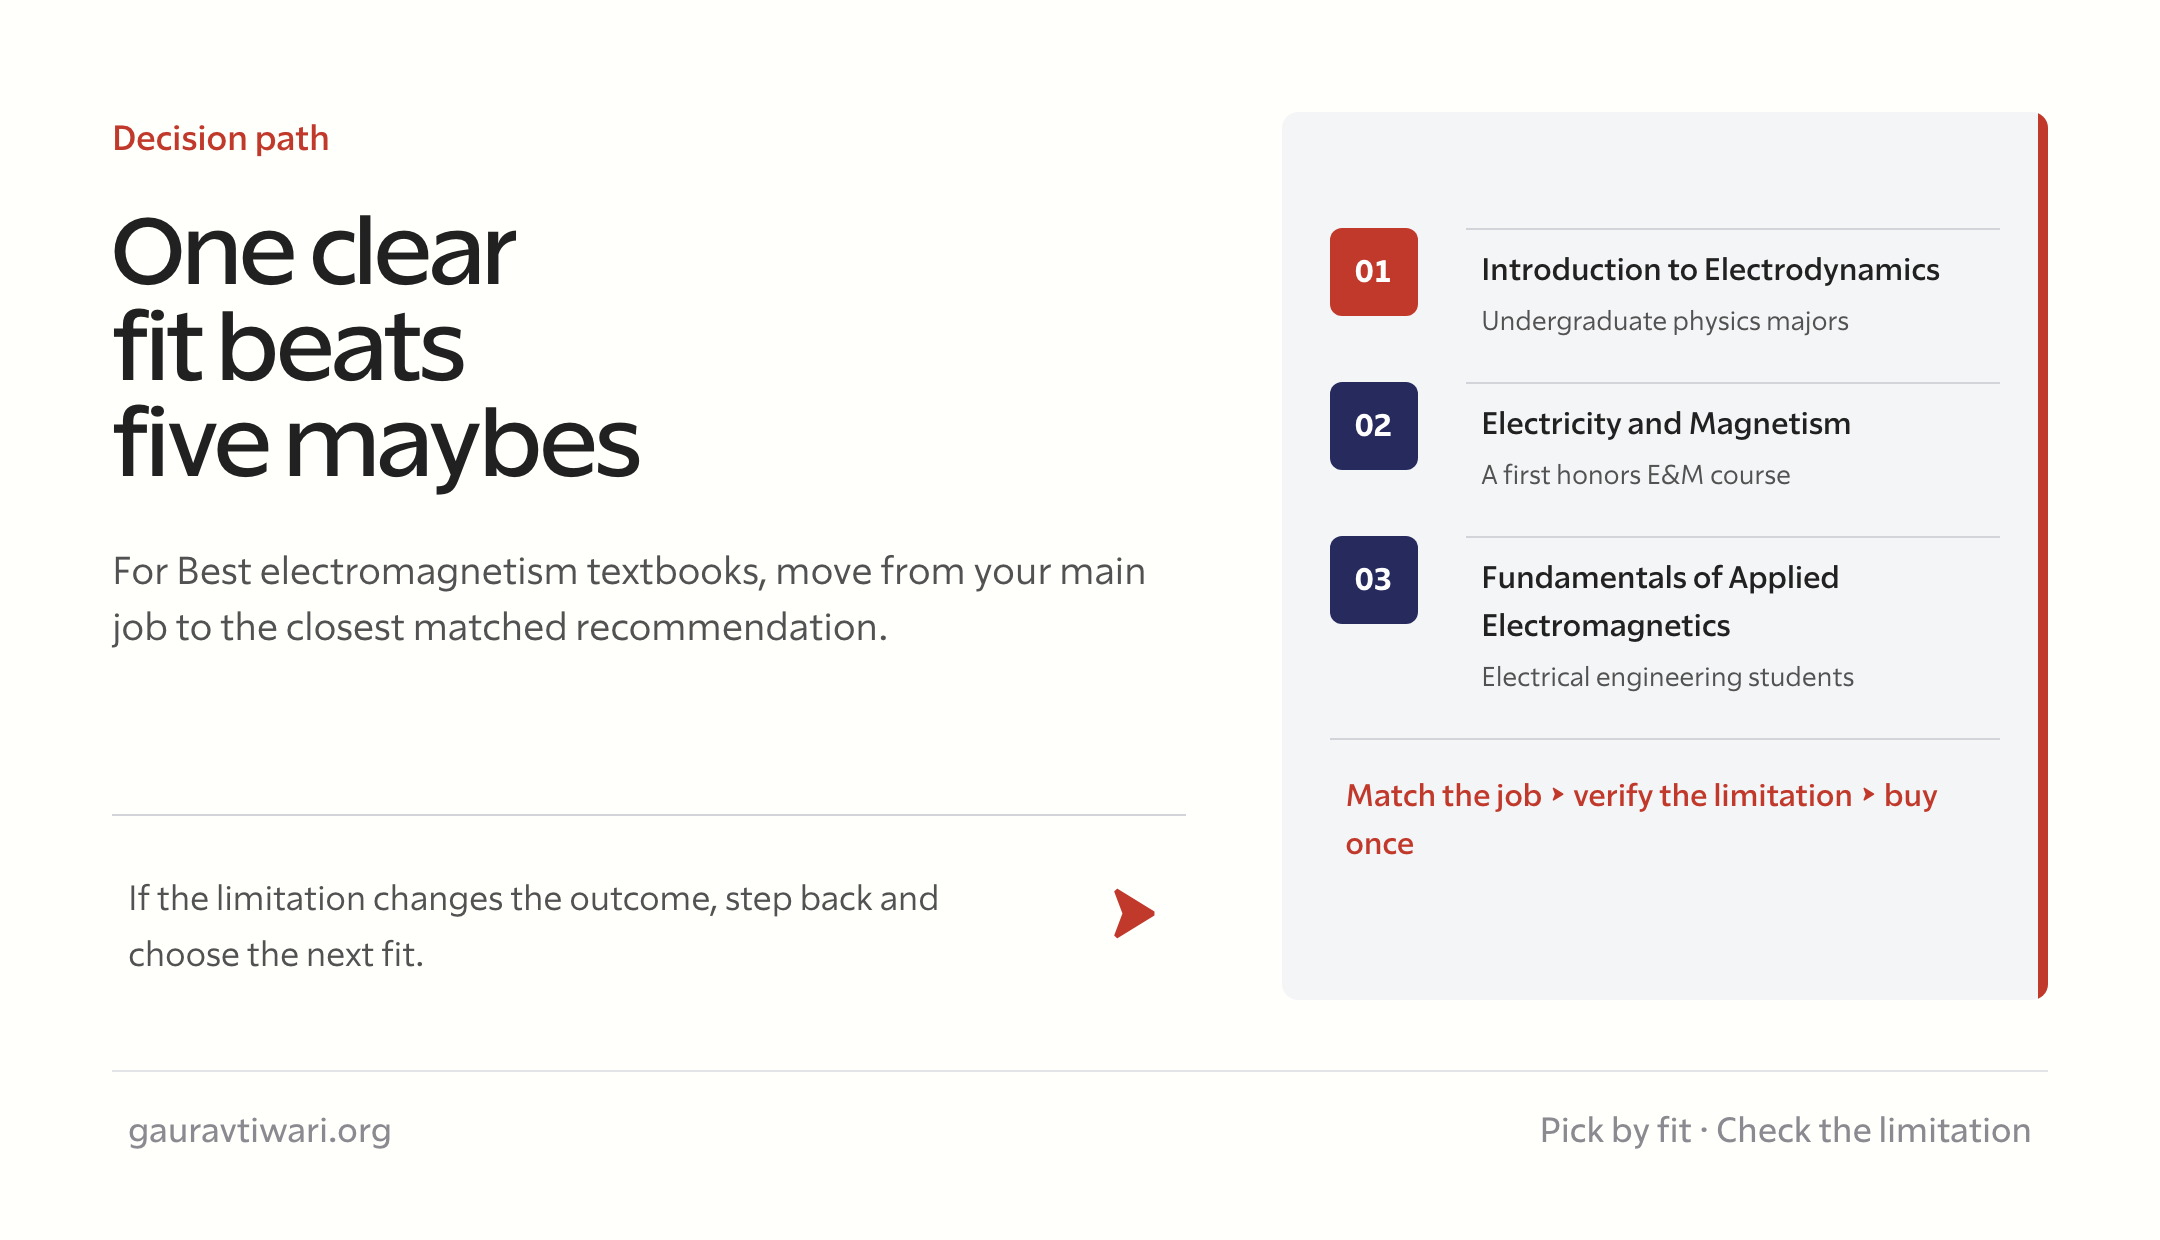The height and width of the screenshot is (1240, 2160).
Task: Click the navy 03 number badge
Action: coord(1373,580)
